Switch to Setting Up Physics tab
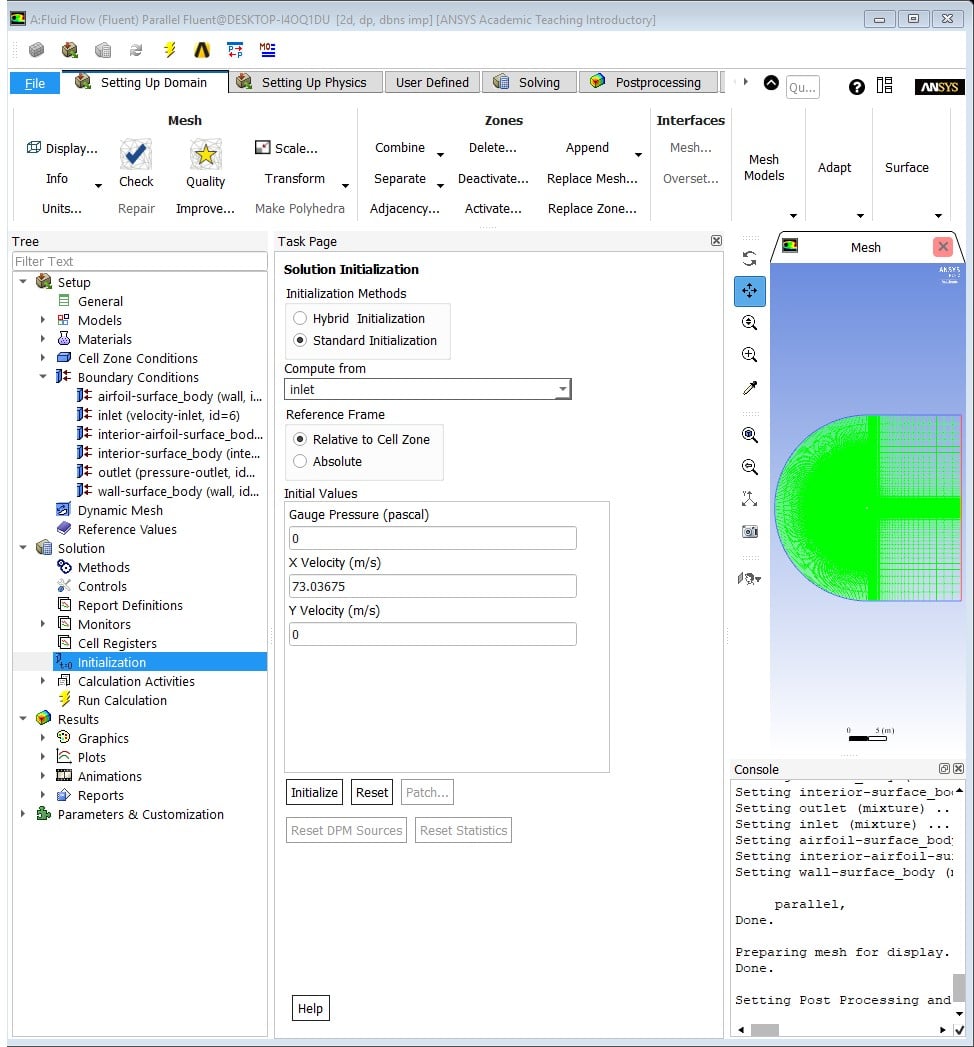 tap(306, 82)
